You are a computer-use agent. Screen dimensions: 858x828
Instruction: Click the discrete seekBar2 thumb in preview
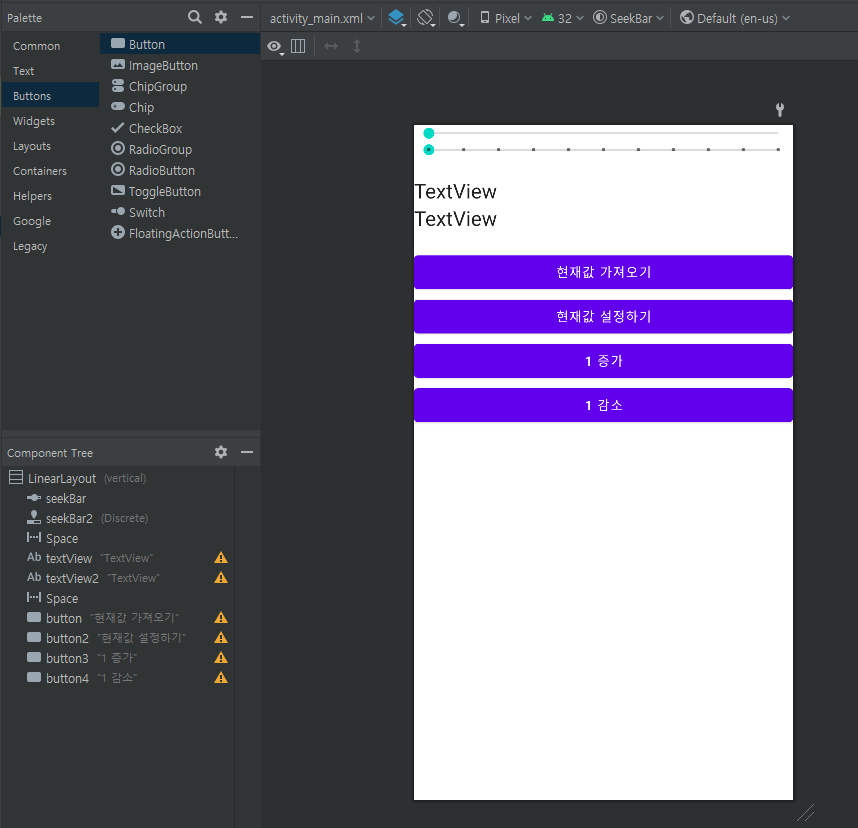pyautogui.click(x=429, y=149)
